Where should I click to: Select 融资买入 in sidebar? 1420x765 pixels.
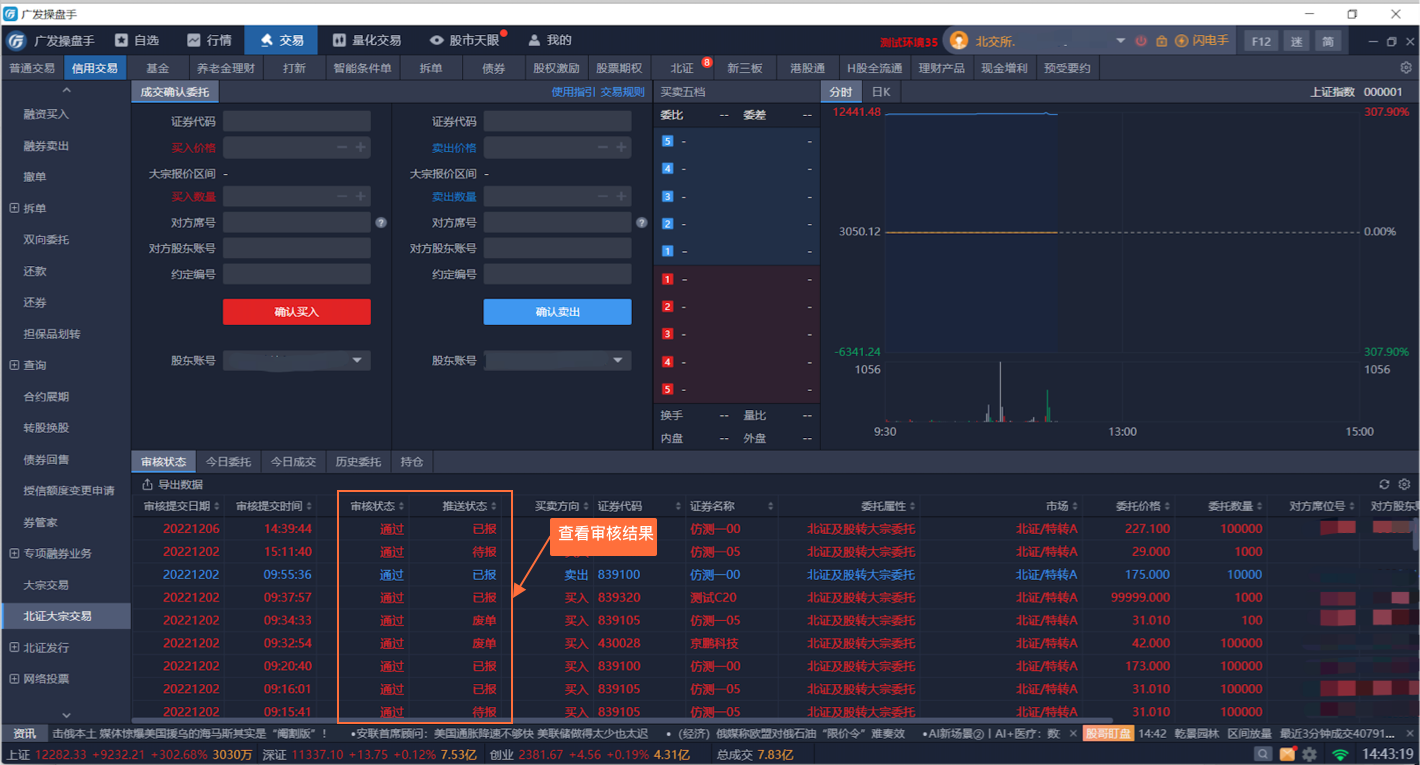pyautogui.click(x=47, y=114)
